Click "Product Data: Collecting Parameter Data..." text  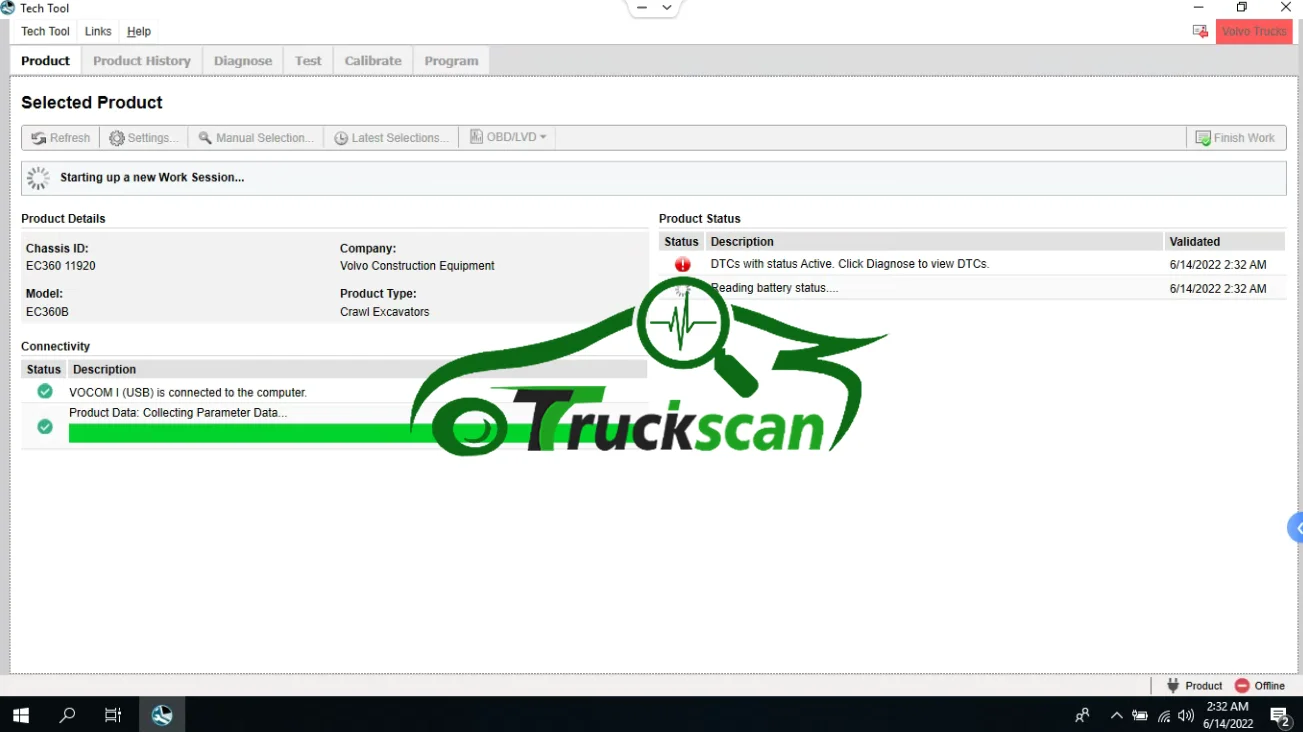click(x=178, y=413)
